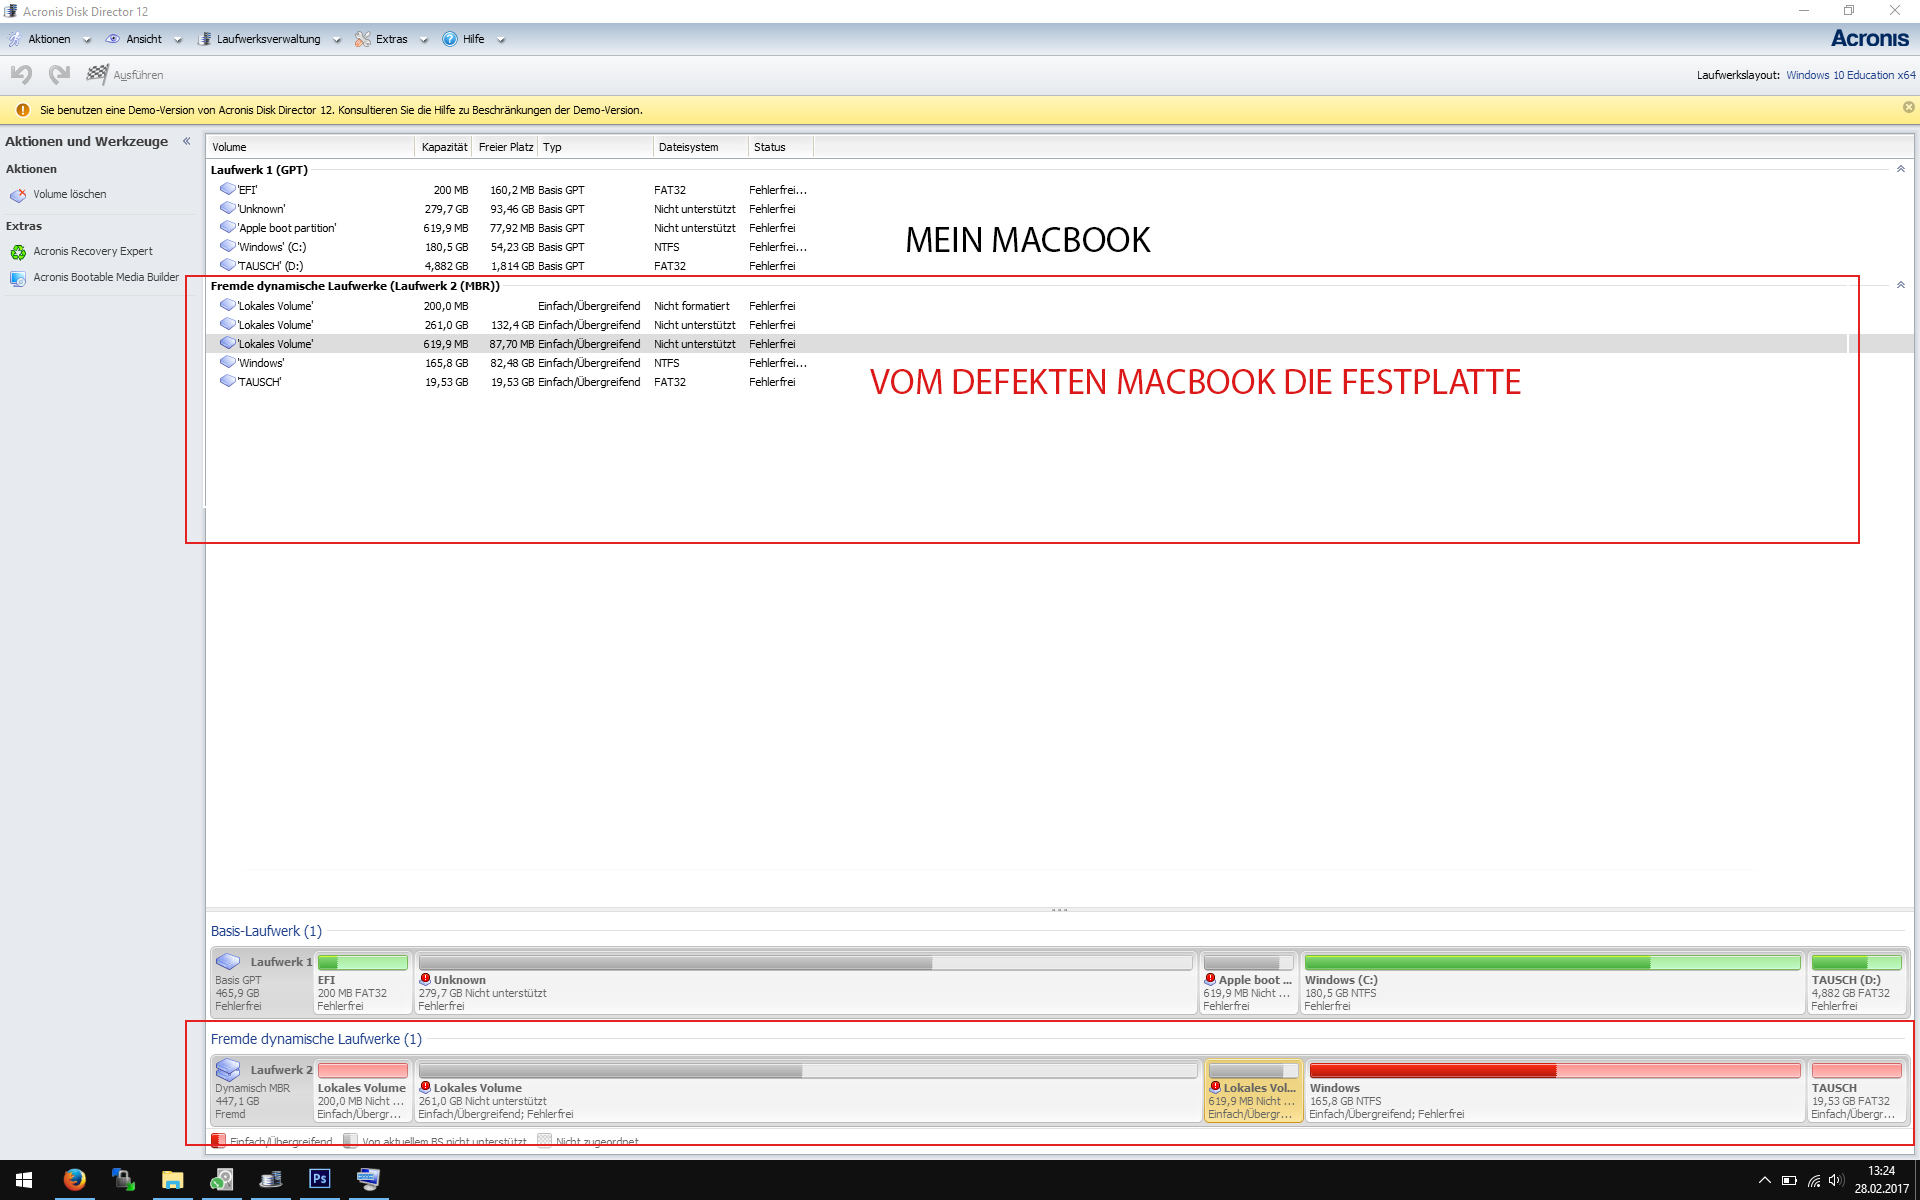Click the Redo arrow icon
Screen dimensions: 1920x1200
(x=59, y=74)
